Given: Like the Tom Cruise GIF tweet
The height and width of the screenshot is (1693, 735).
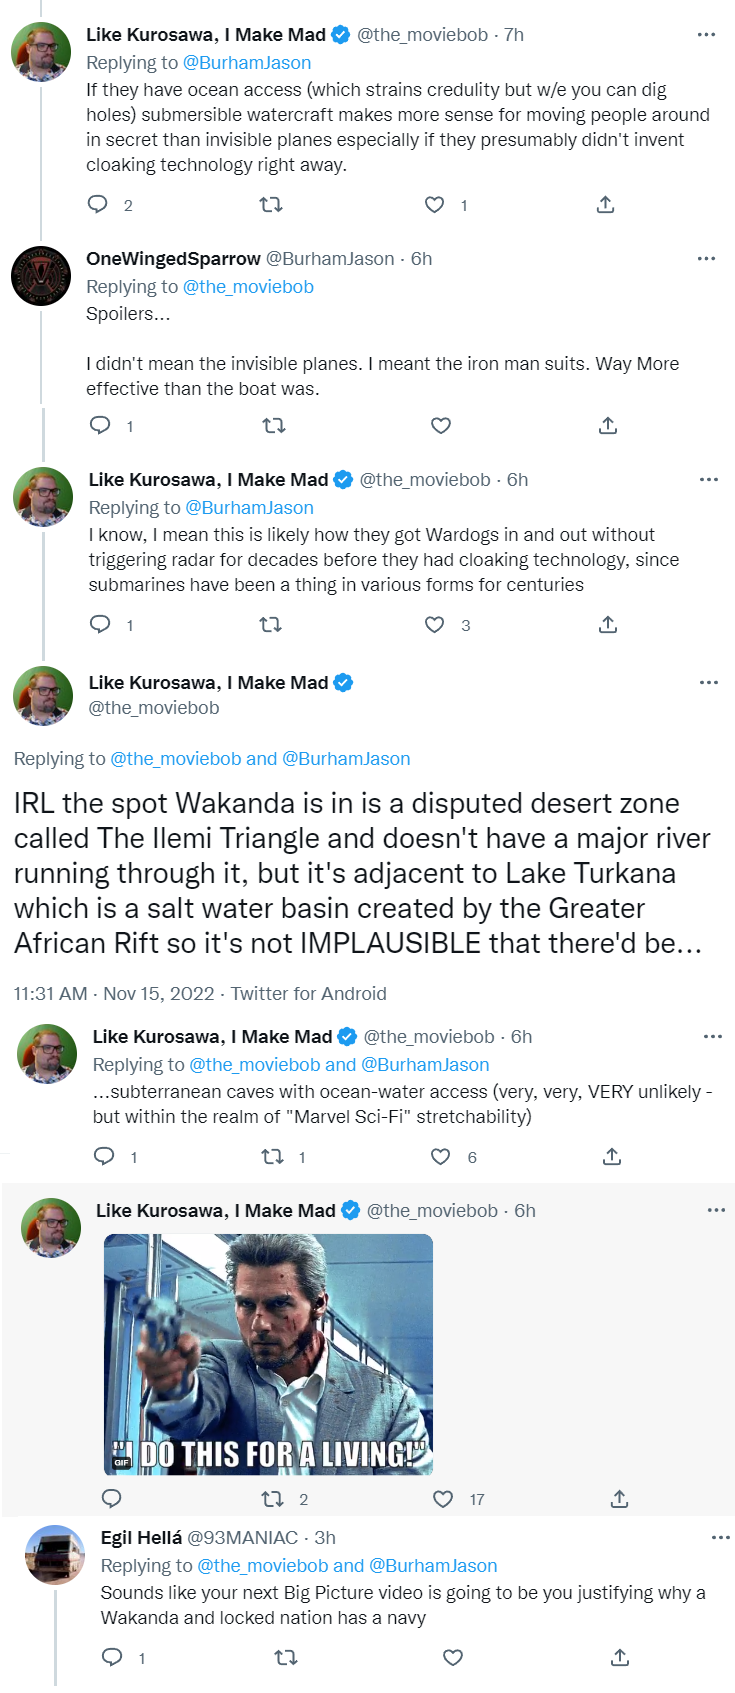Looking at the screenshot, I should pos(443,1499).
